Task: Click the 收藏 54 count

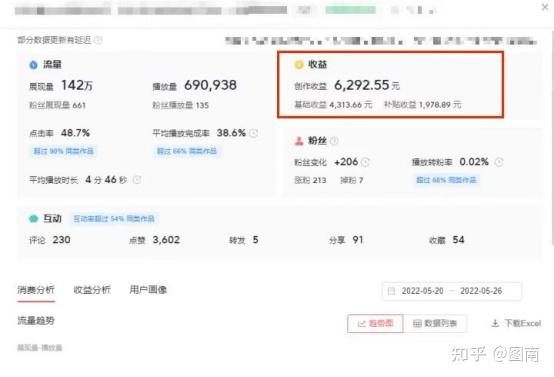Action: tap(447, 240)
